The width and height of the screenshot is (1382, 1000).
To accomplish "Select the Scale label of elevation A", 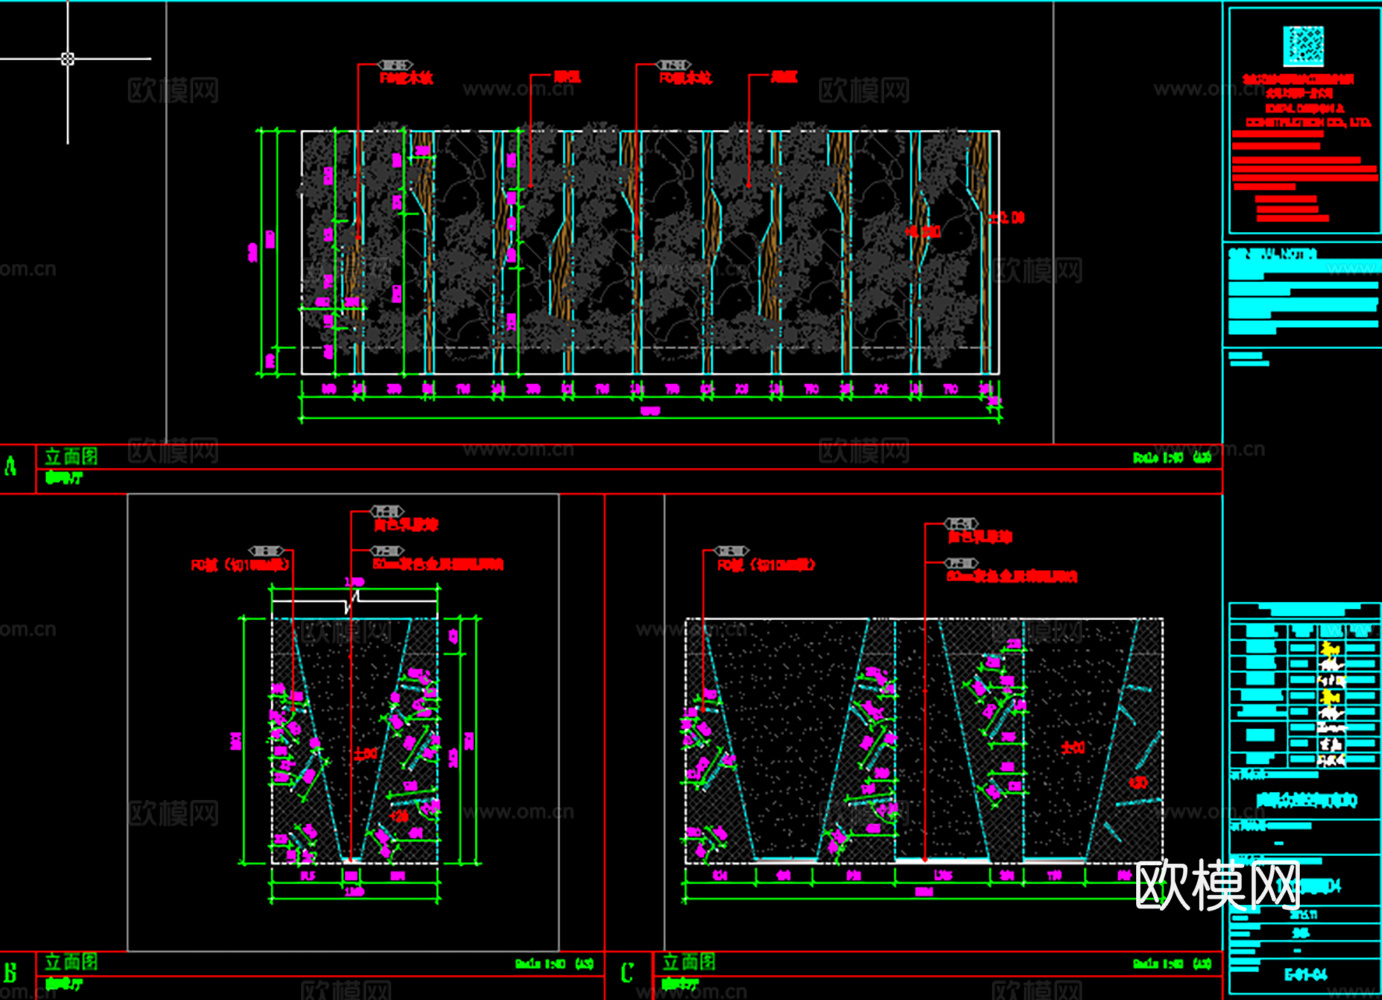I will (1172, 457).
